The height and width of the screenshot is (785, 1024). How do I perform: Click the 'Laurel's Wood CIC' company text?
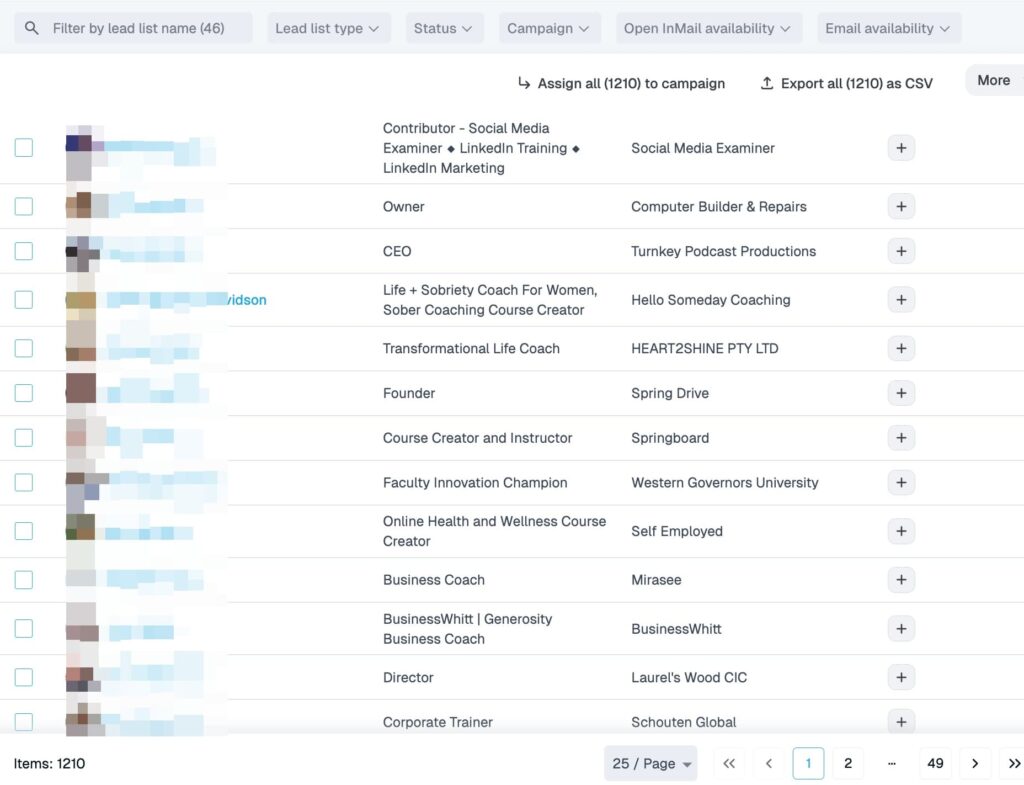click(688, 677)
